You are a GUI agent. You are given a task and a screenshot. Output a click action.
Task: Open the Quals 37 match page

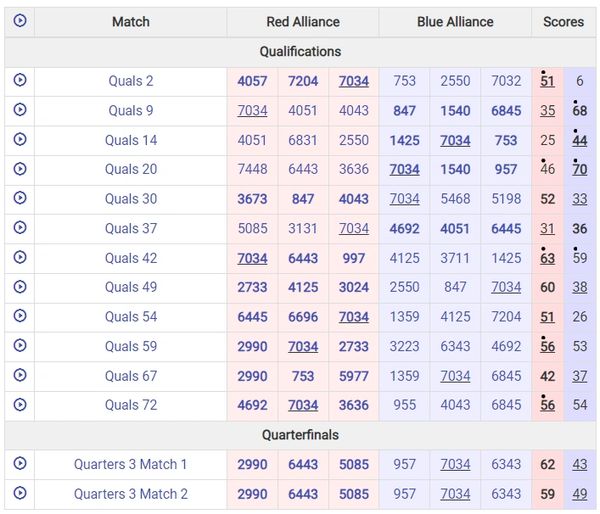[x=131, y=229]
